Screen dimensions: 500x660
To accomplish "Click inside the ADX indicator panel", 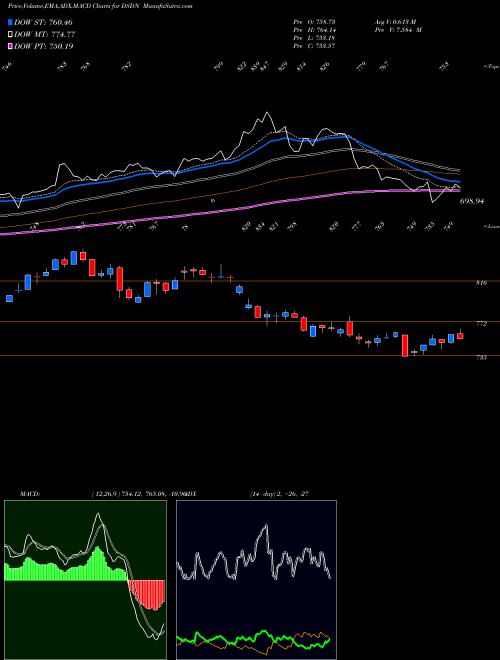I will coord(256,580).
